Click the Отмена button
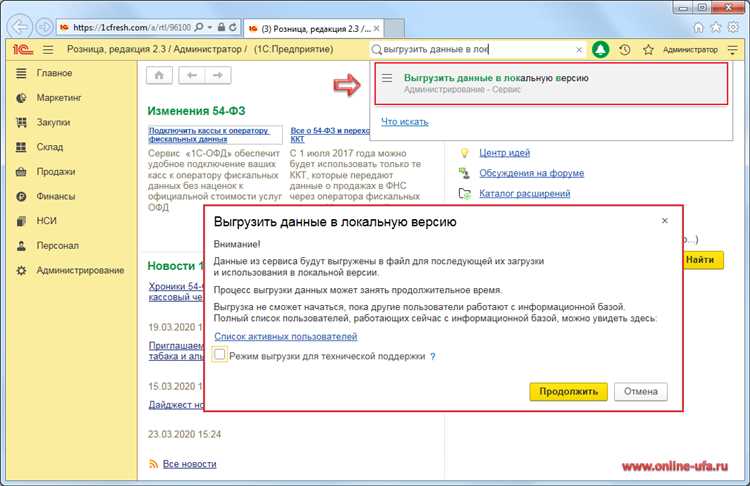This screenshot has height=486, width=750. [x=640, y=391]
